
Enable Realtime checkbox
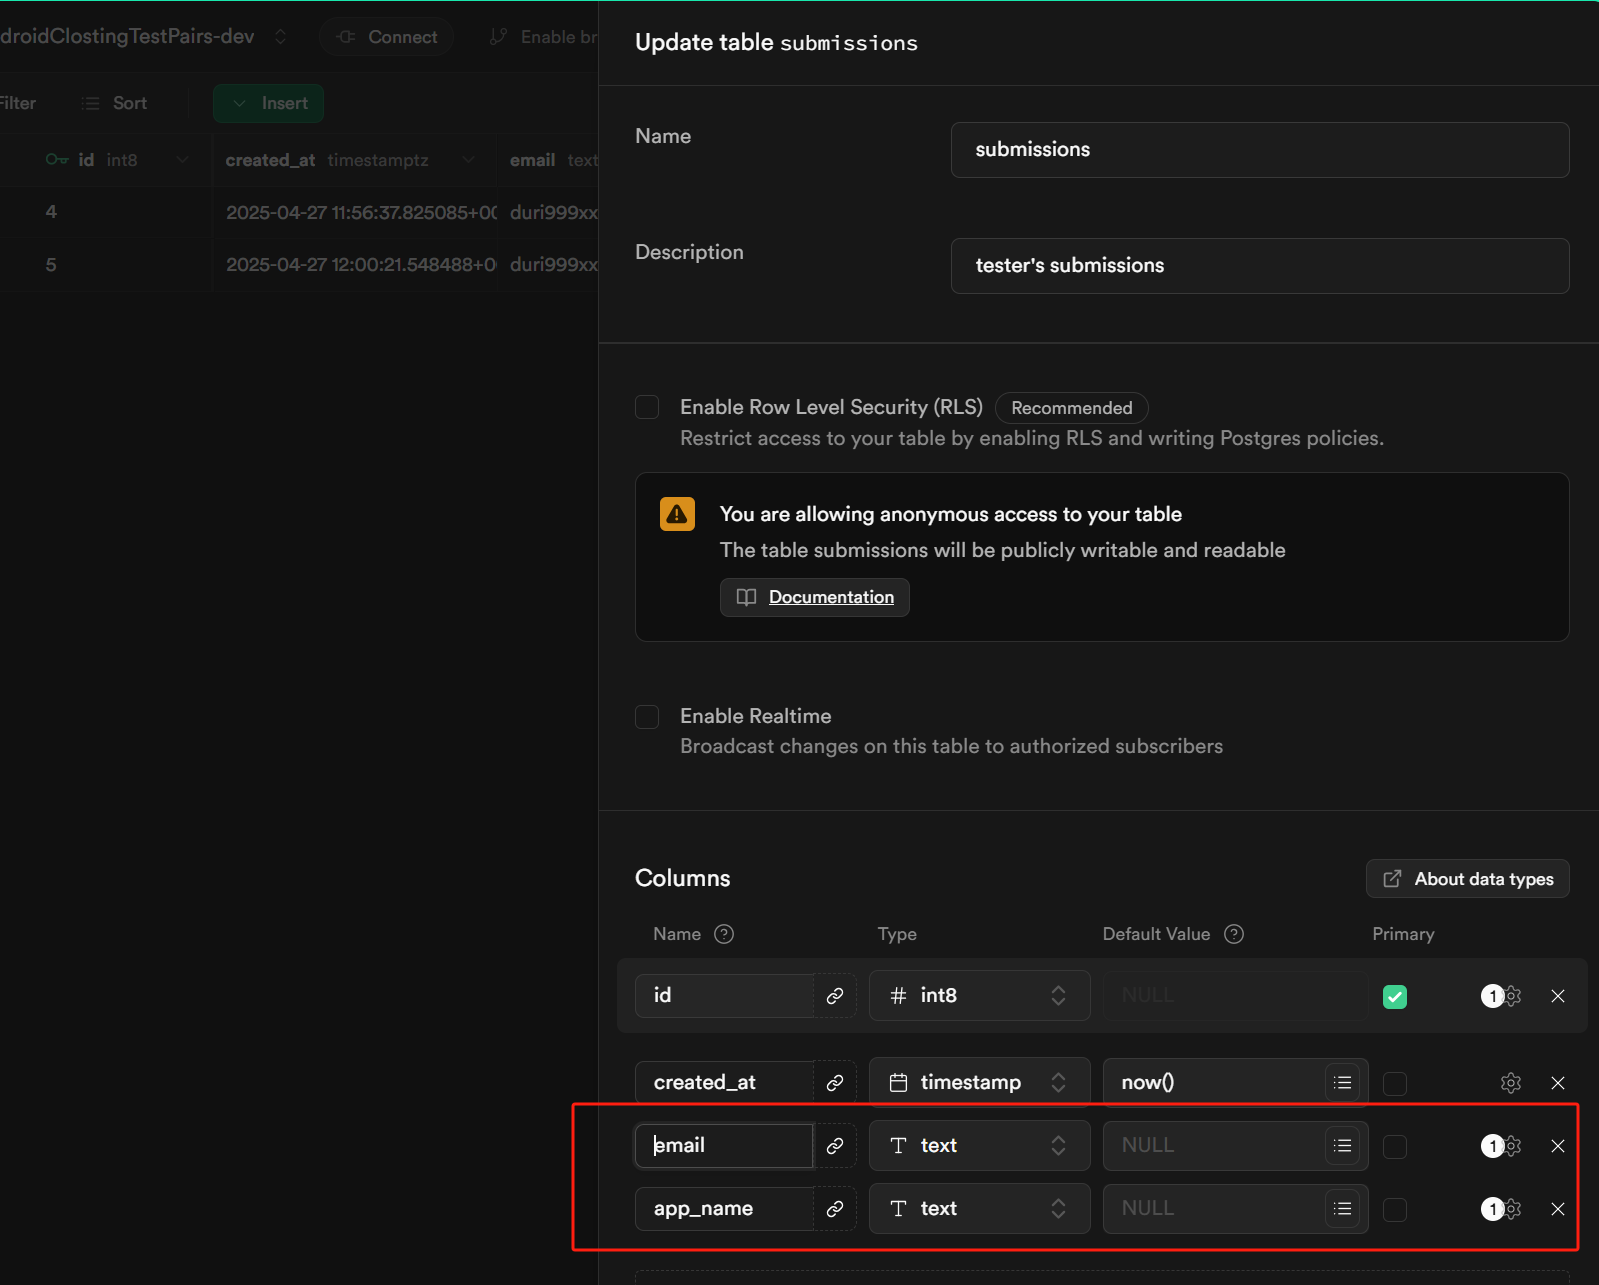coord(647,717)
